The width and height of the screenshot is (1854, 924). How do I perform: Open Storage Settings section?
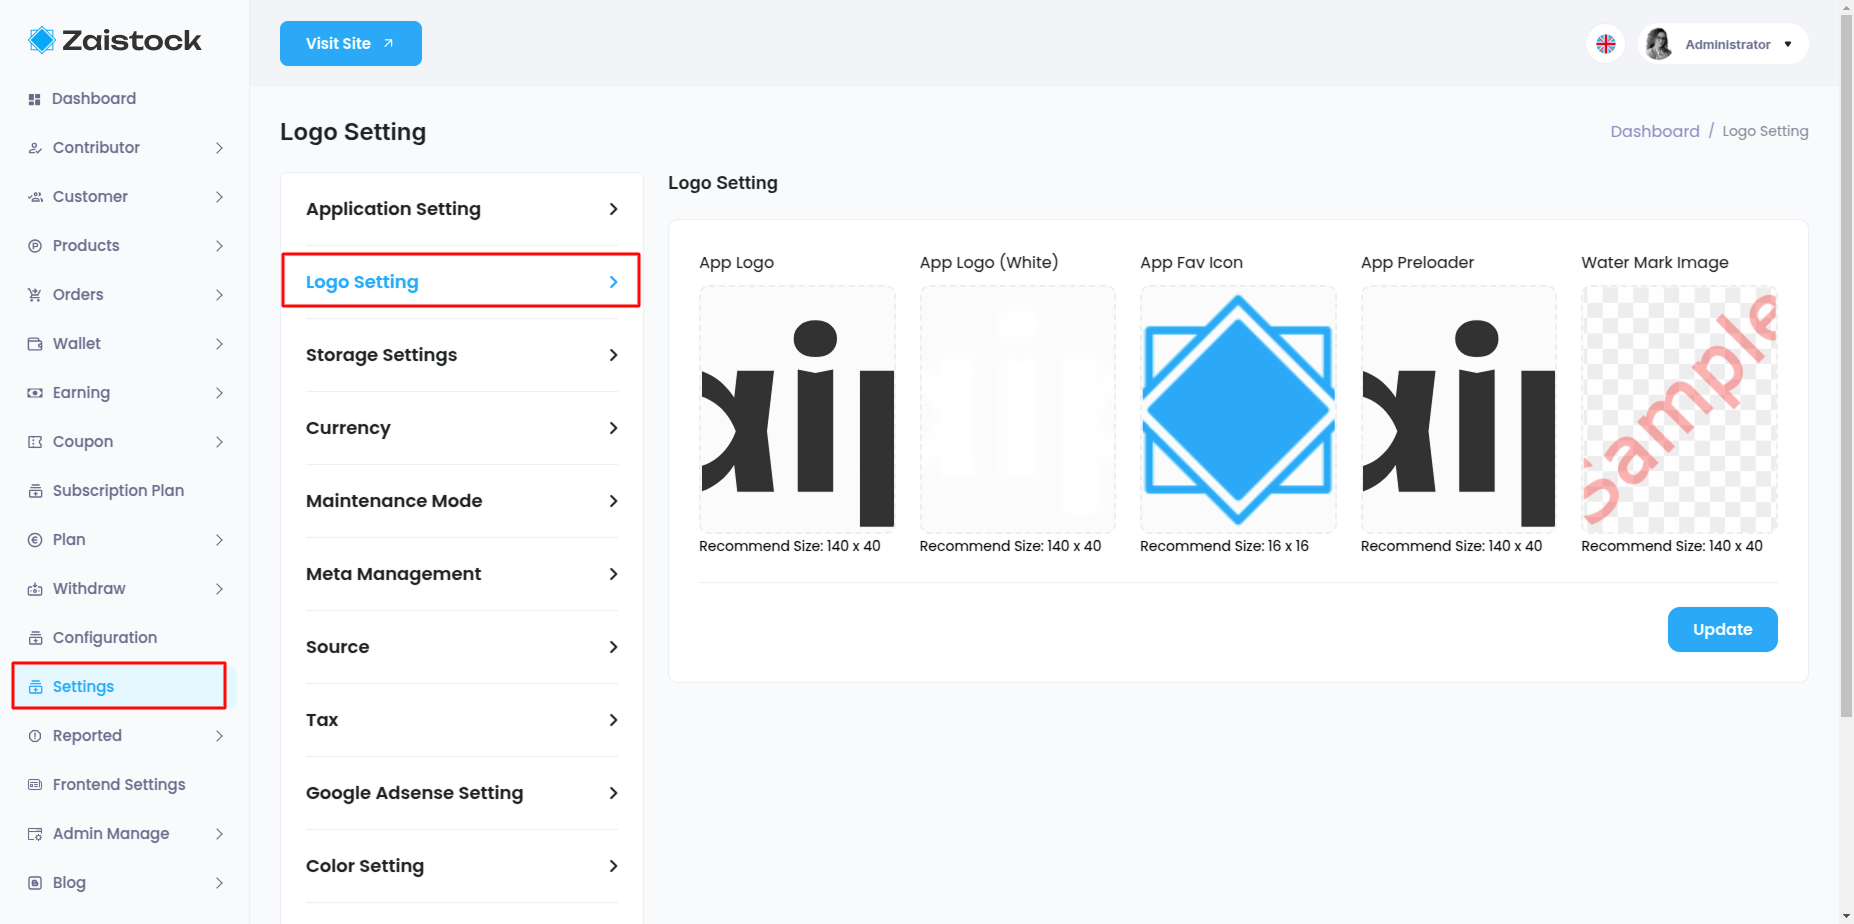(x=462, y=355)
